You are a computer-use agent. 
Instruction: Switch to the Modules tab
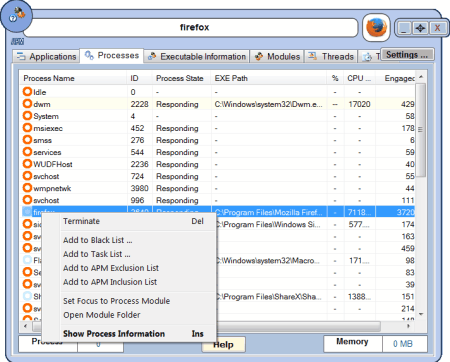277,56
